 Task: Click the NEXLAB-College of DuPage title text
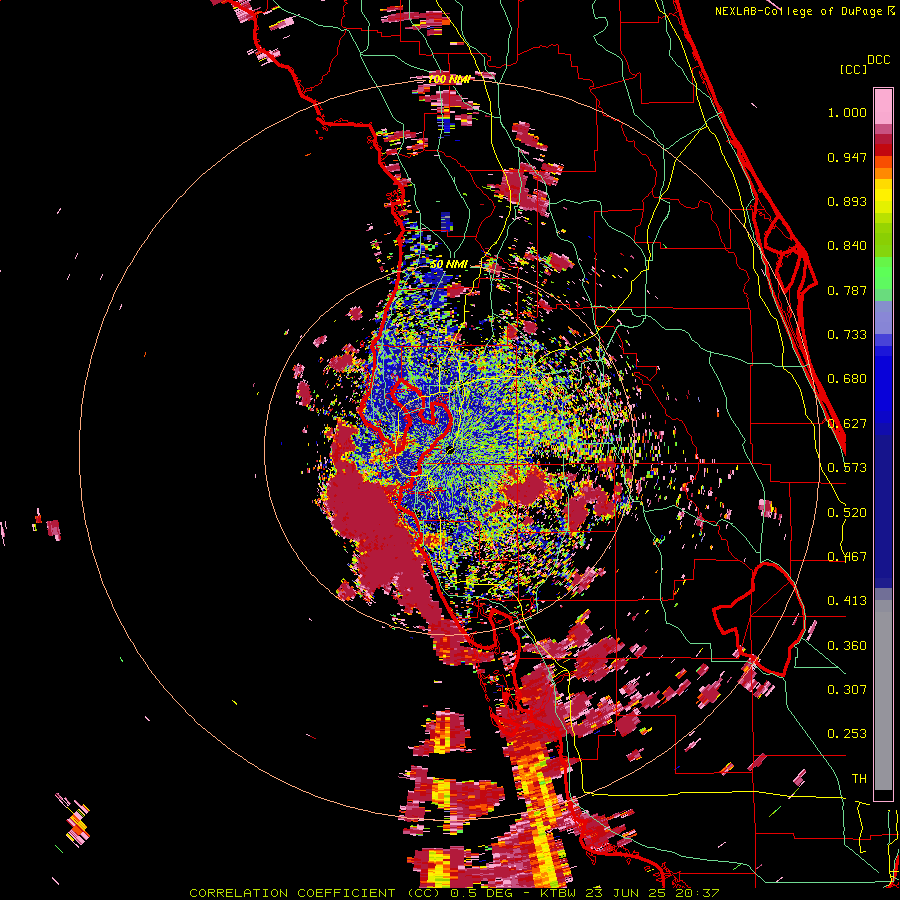[x=798, y=11]
